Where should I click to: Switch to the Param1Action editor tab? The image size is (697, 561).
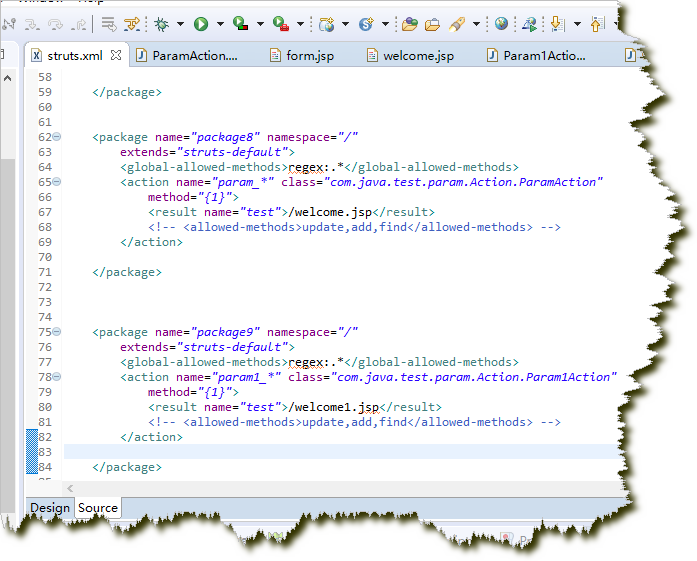click(536, 56)
